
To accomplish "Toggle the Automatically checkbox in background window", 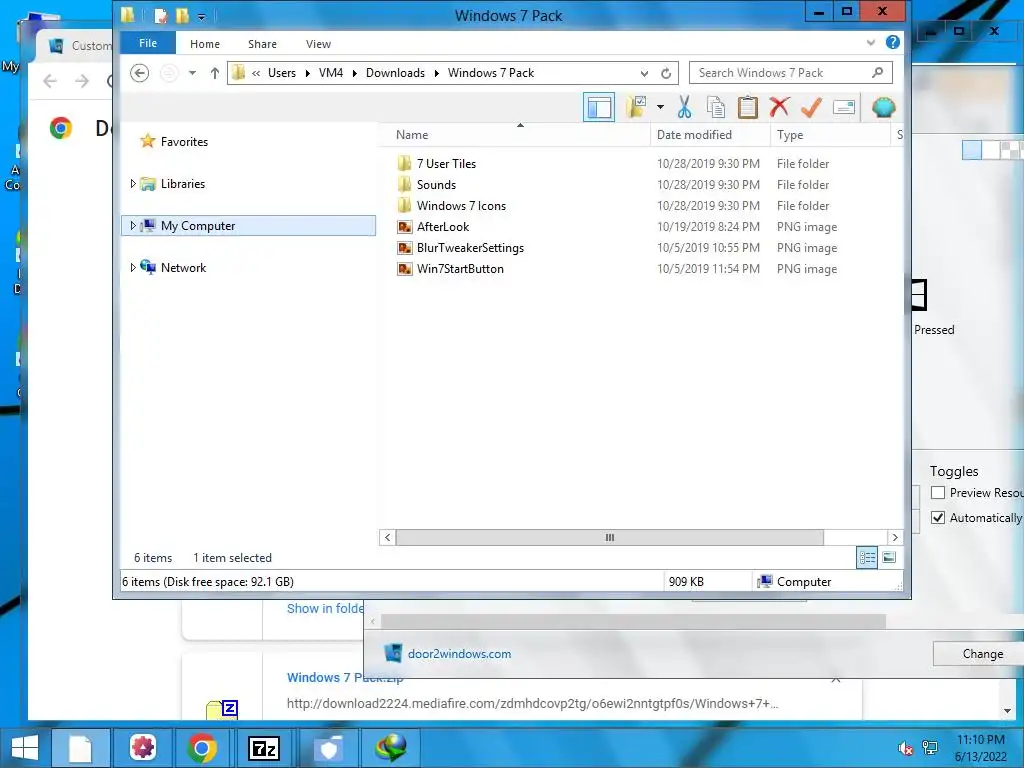I will tap(938, 517).
